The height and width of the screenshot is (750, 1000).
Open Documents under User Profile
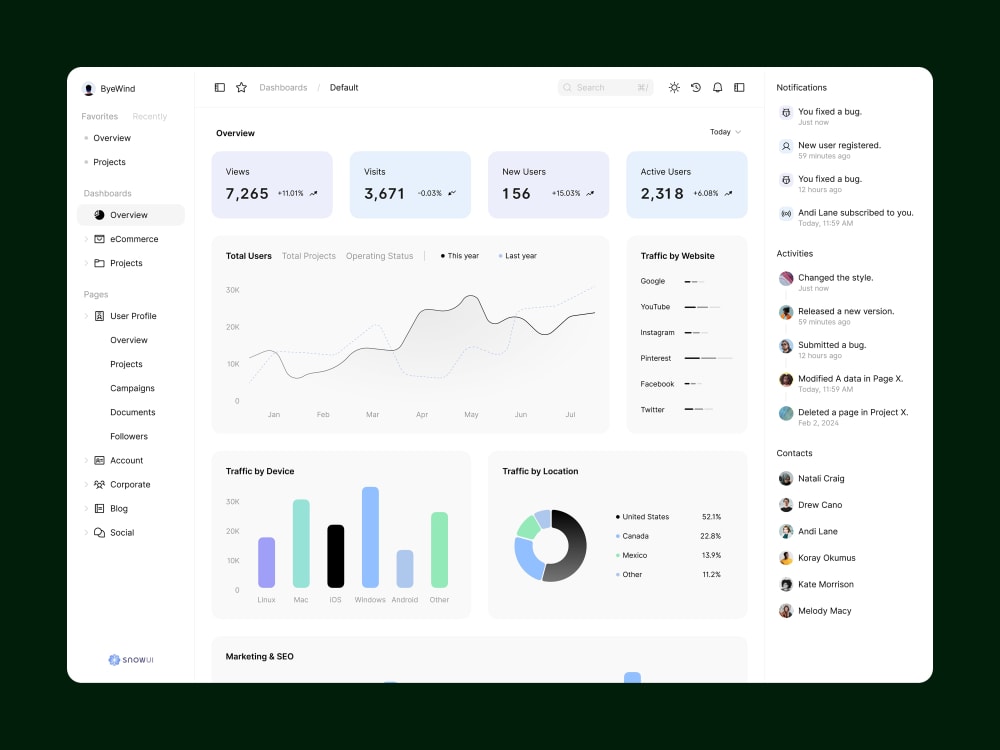click(x=133, y=412)
